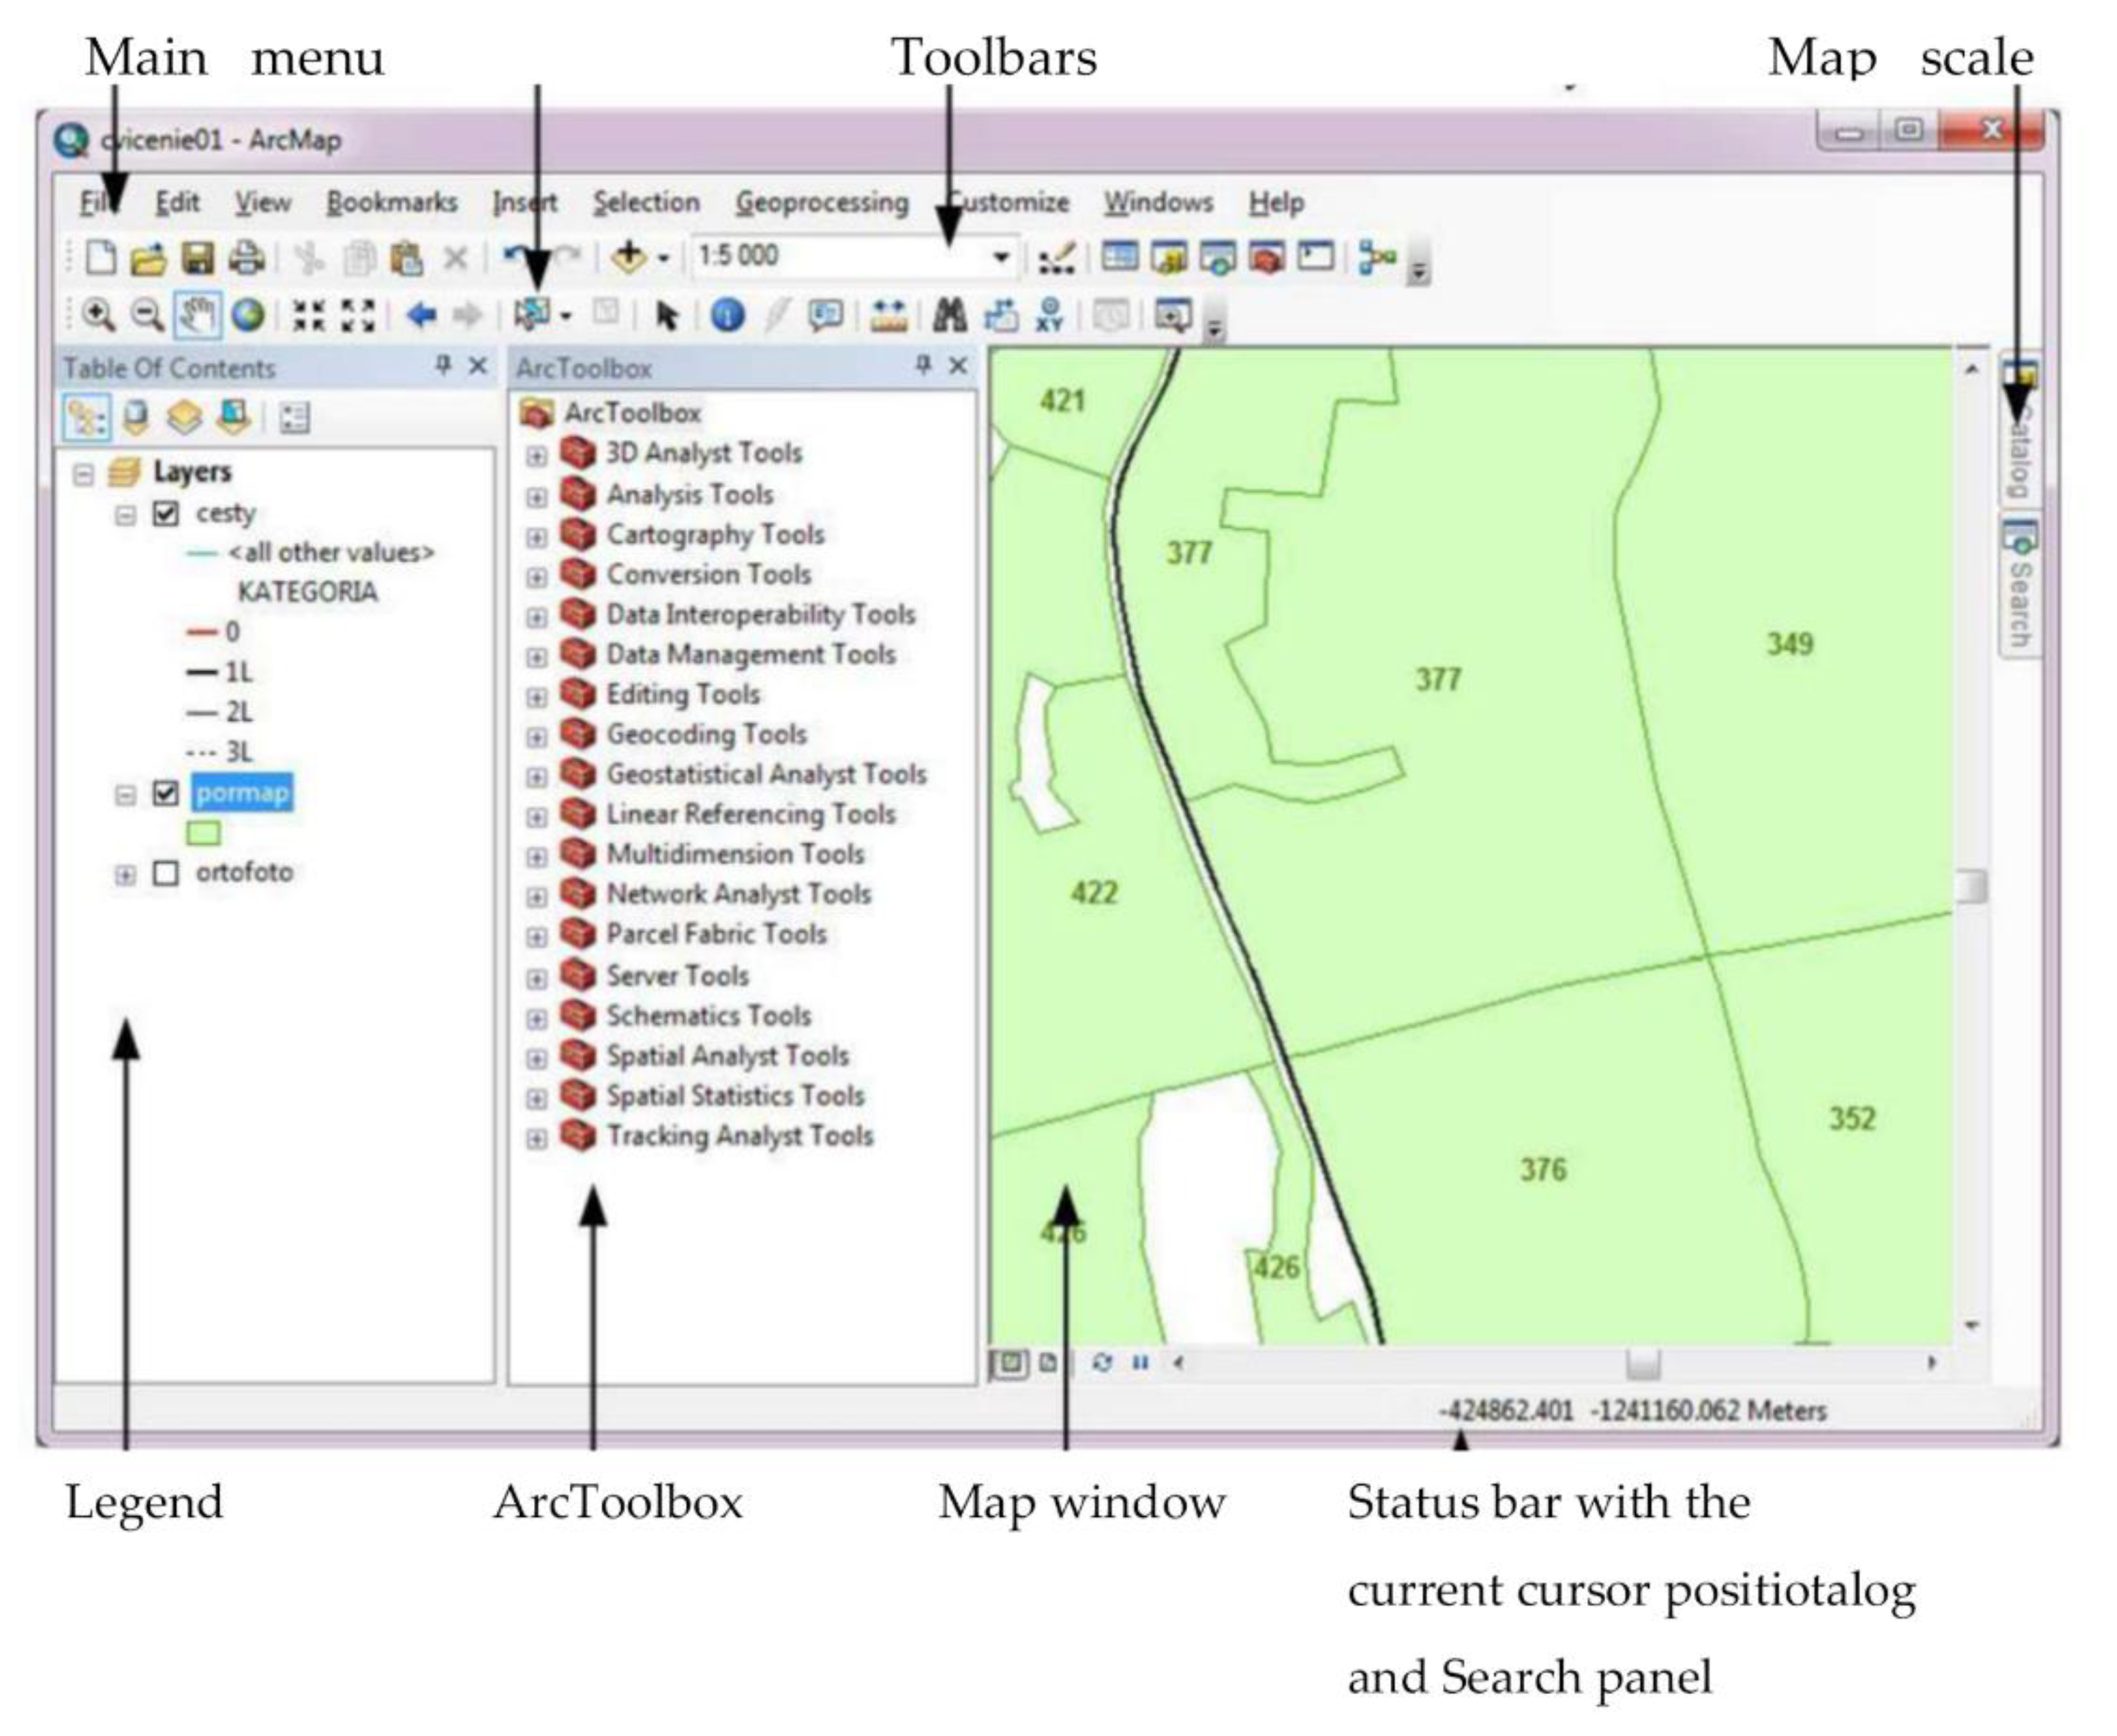This screenshot has width=2117, height=1736.
Task: Click List By Drawing Order icon
Action: [86, 417]
